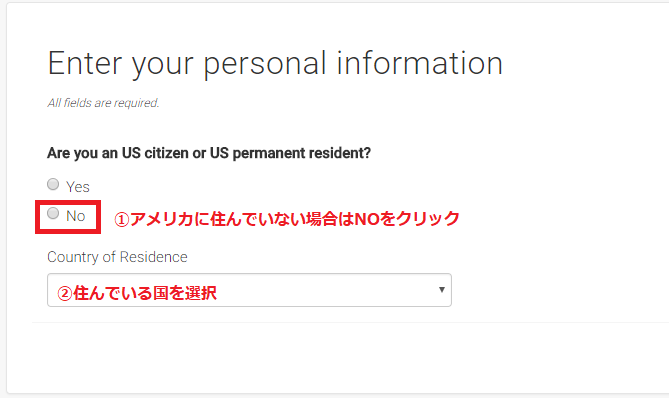
Task: Click the No label text
Action: pos(76,216)
